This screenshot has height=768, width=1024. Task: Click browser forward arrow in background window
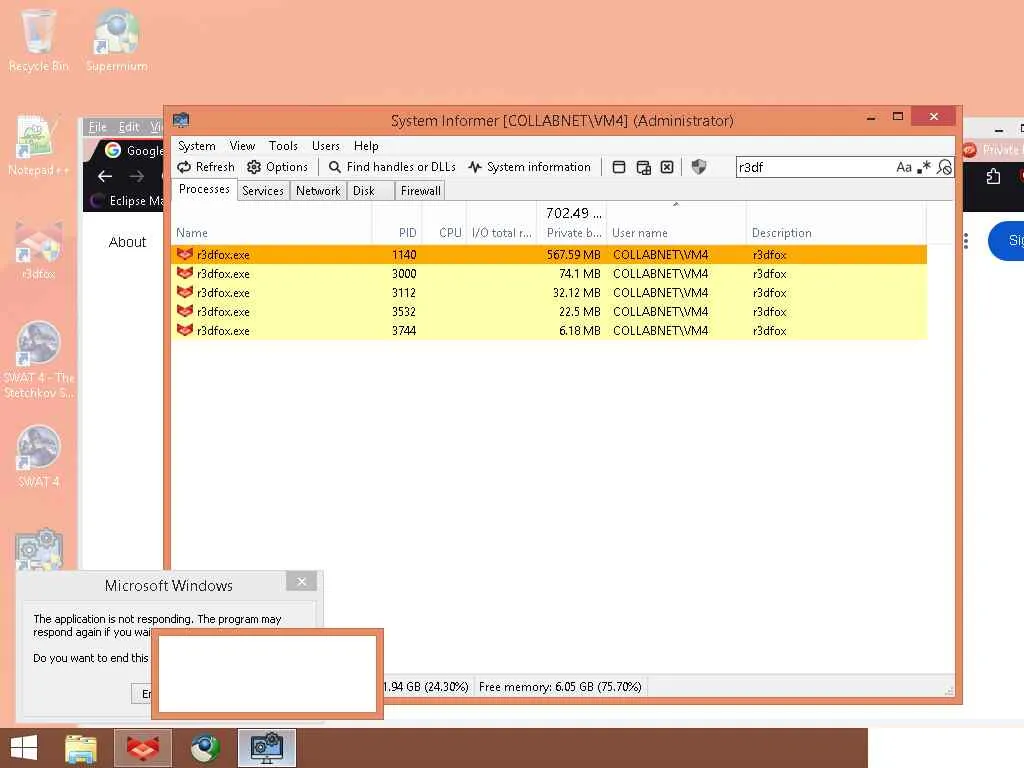coord(136,176)
